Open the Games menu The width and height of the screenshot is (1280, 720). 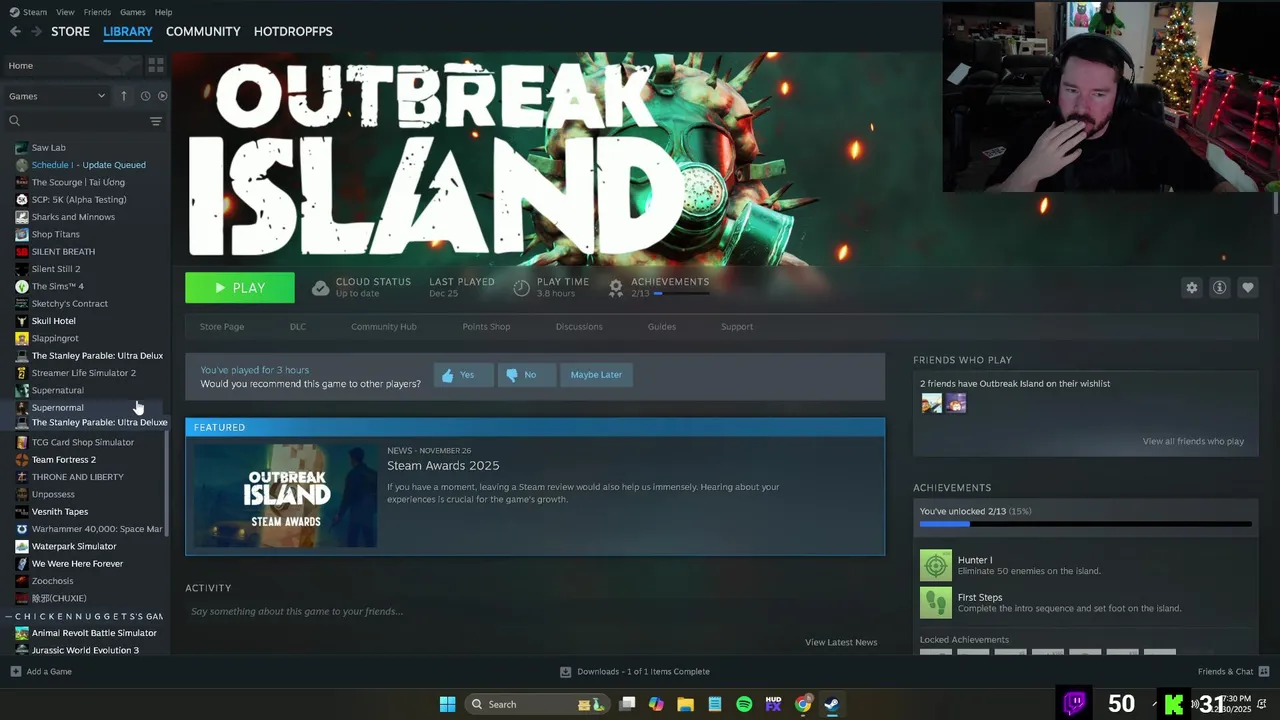coord(132,12)
